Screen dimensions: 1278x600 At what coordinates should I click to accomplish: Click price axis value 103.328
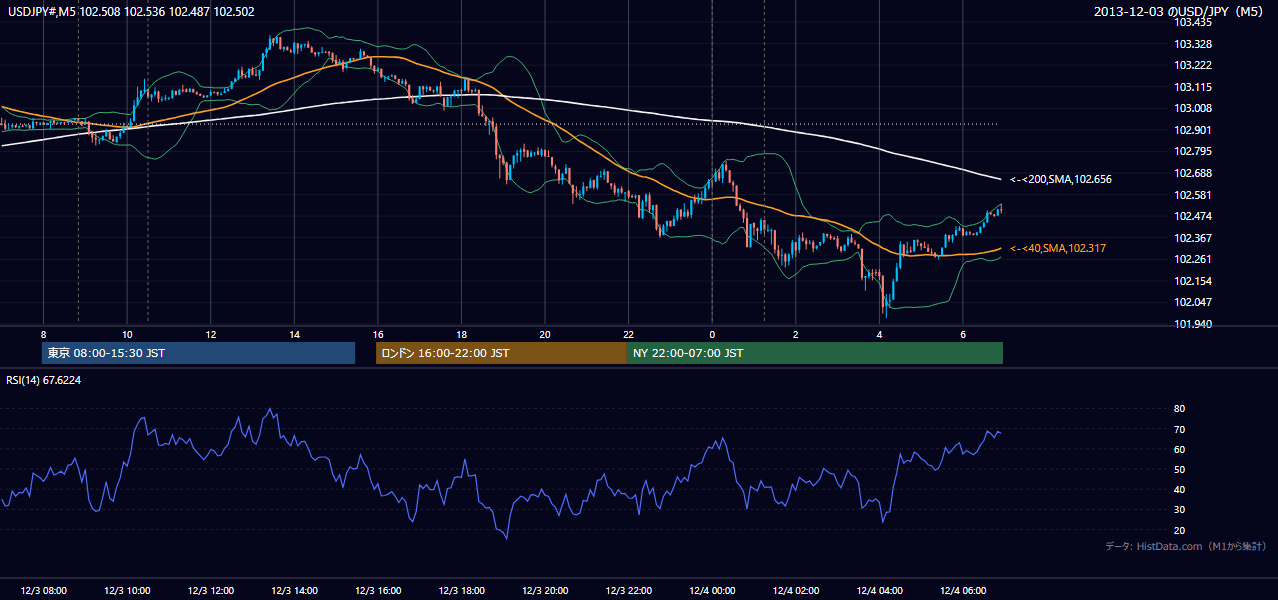click(1193, 44)
